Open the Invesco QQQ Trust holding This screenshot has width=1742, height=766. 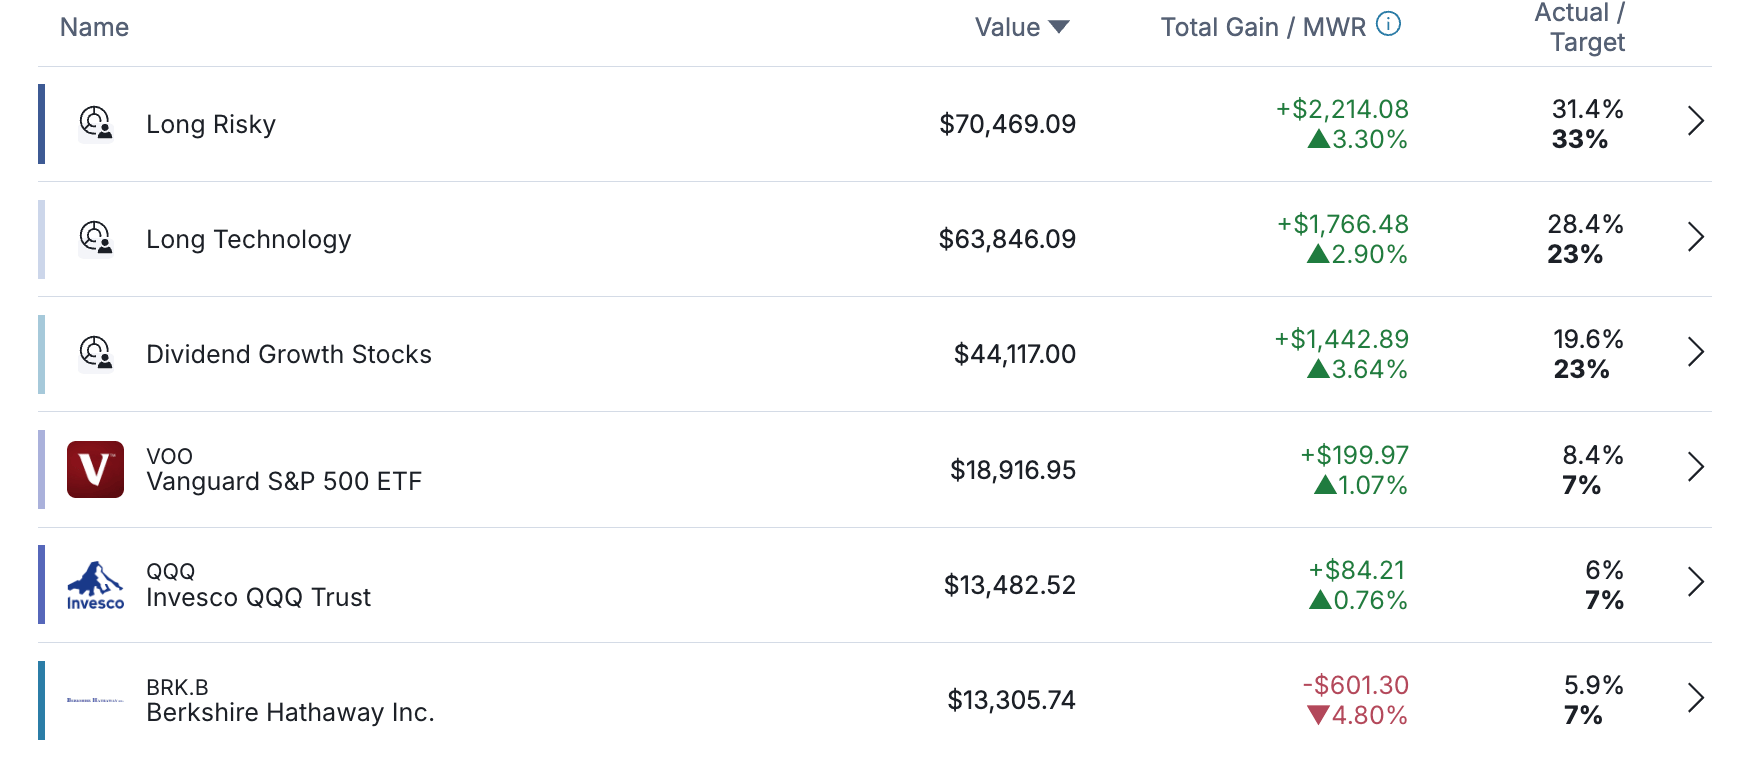tap(258, 597)
